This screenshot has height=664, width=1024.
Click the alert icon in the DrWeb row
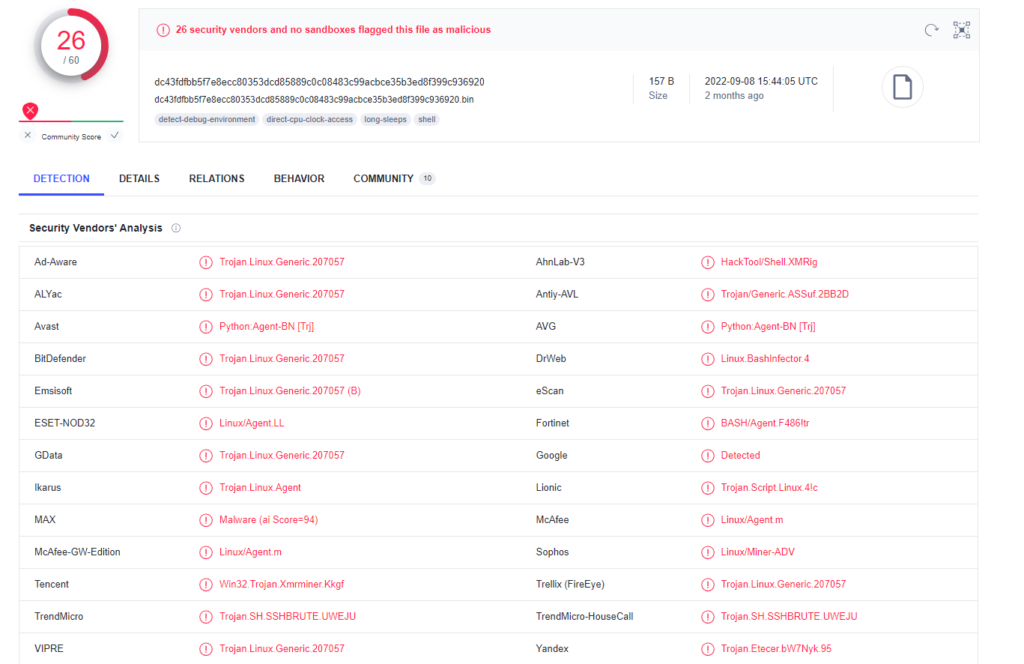pyautogui.click(x=707, y=359)
